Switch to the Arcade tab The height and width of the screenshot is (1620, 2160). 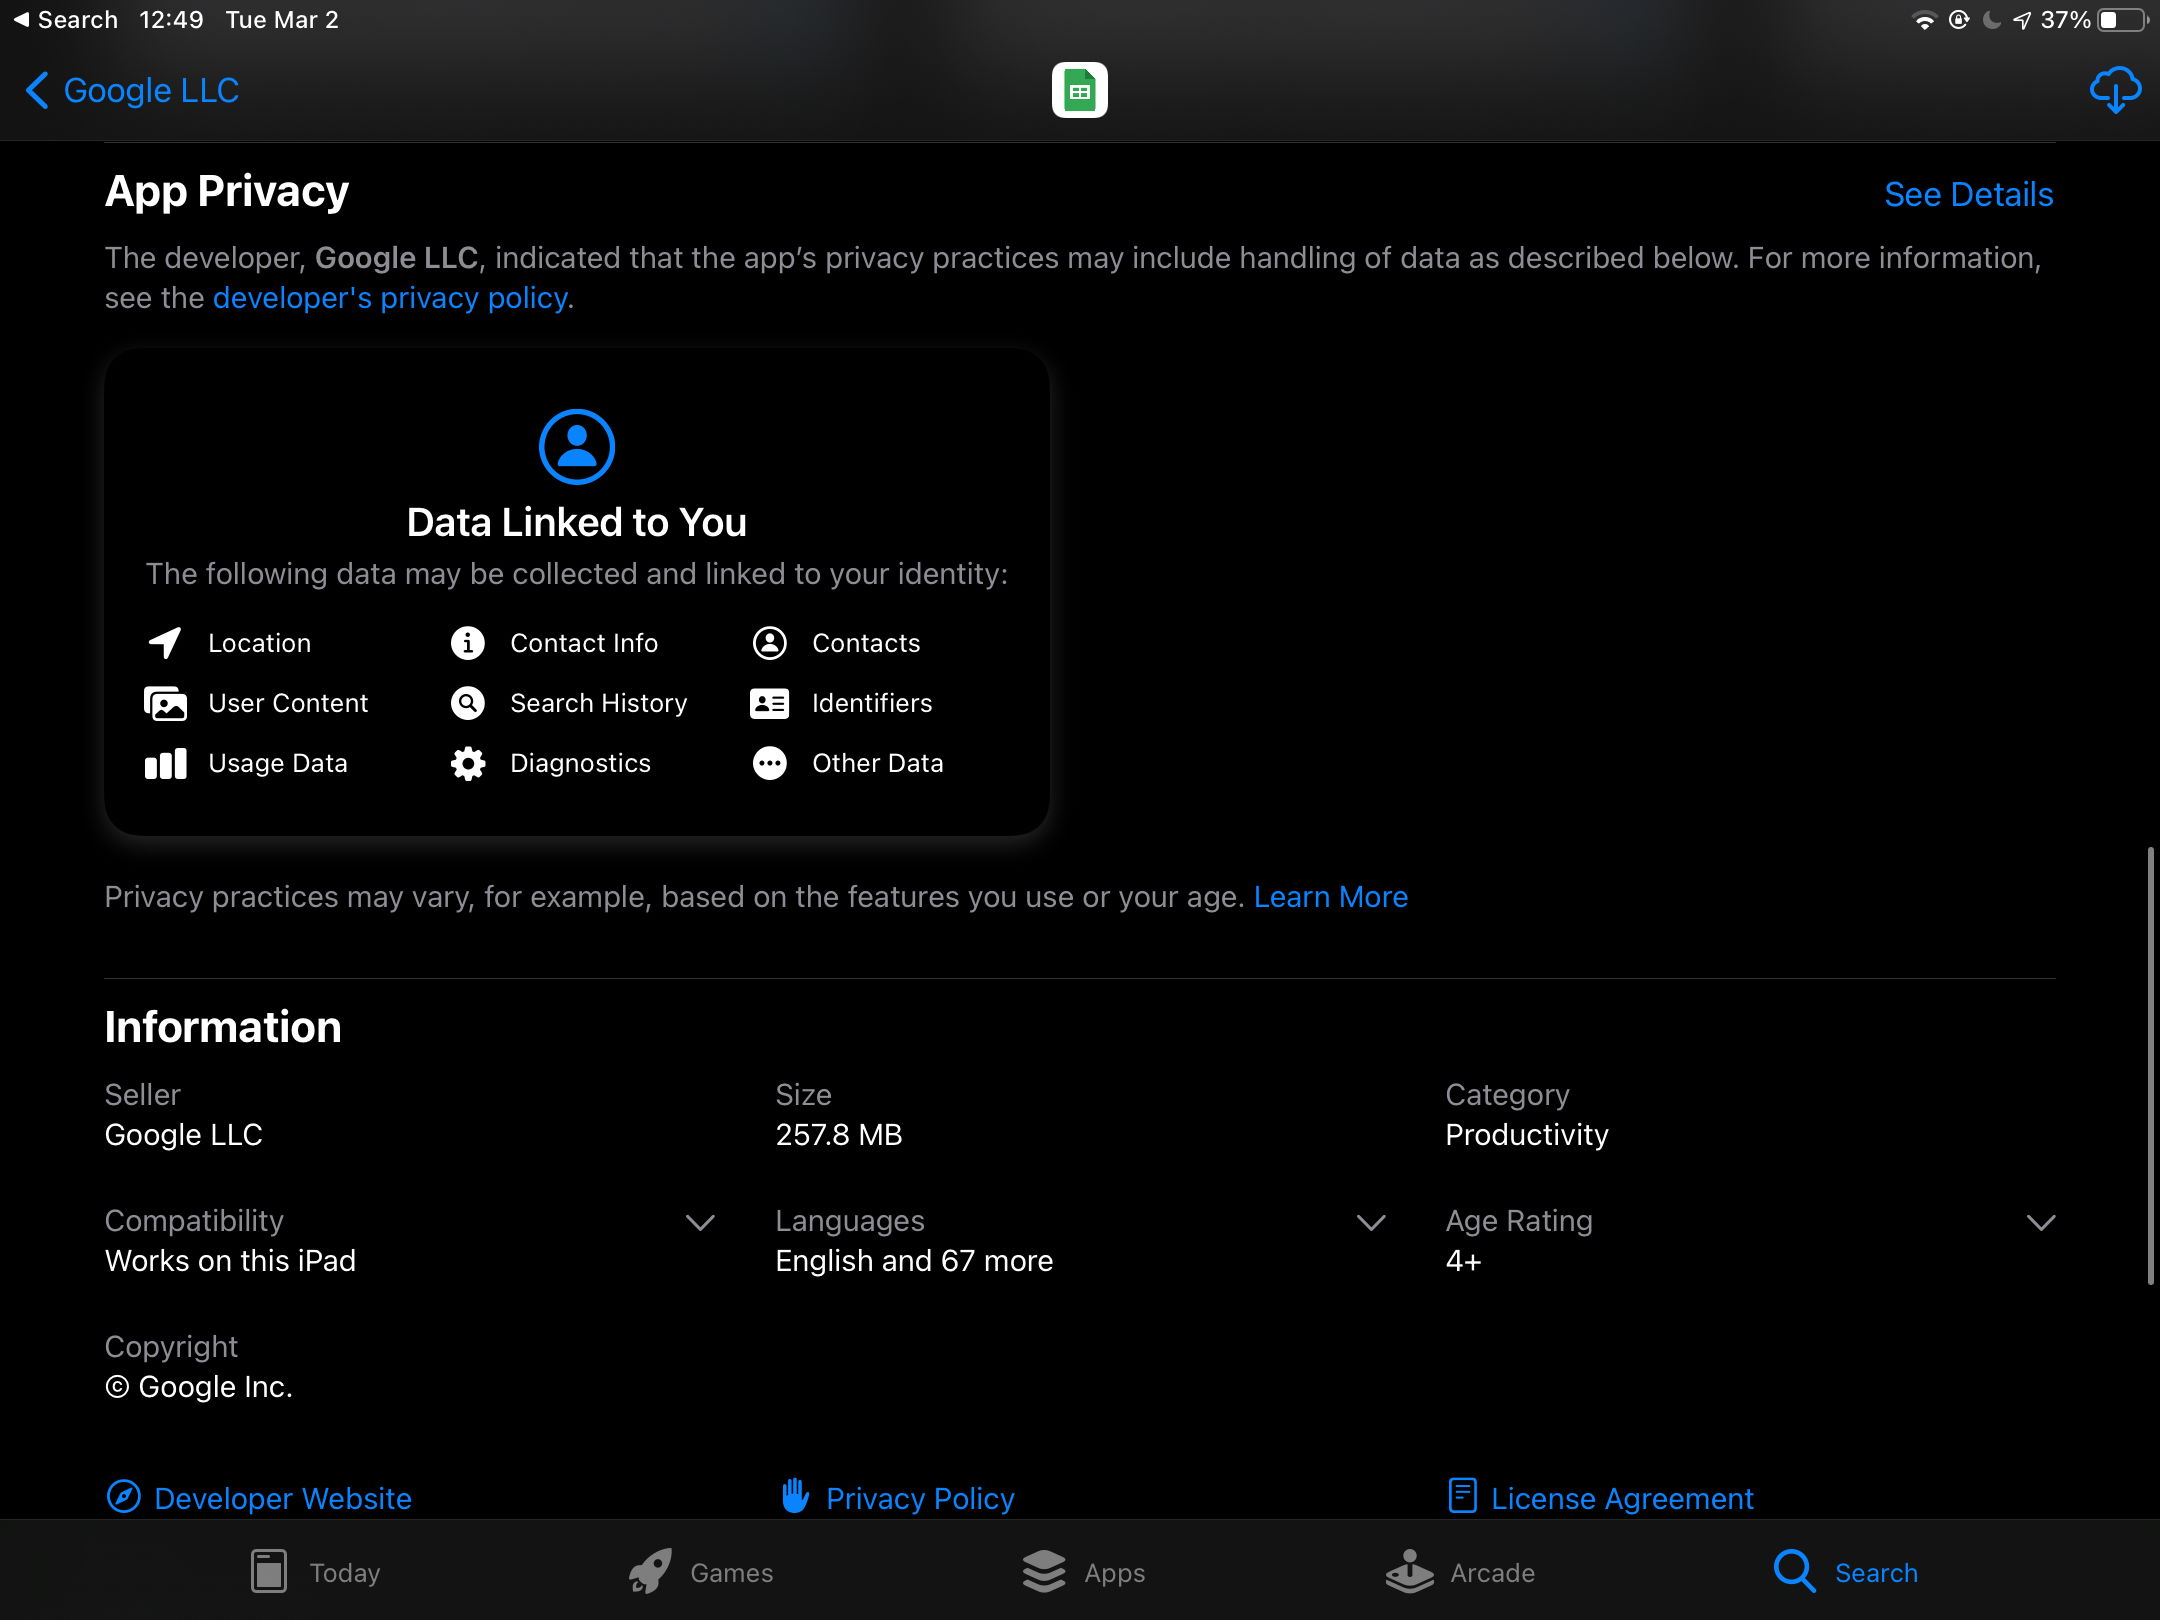point(1460,1572)
